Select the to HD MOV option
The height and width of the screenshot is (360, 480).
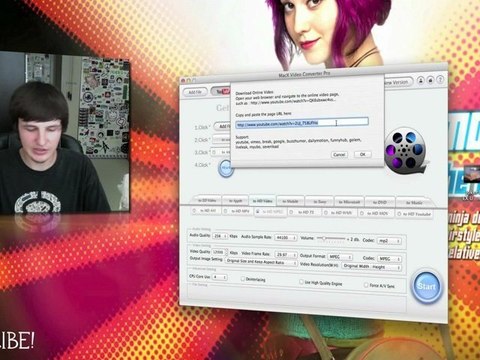376,213
